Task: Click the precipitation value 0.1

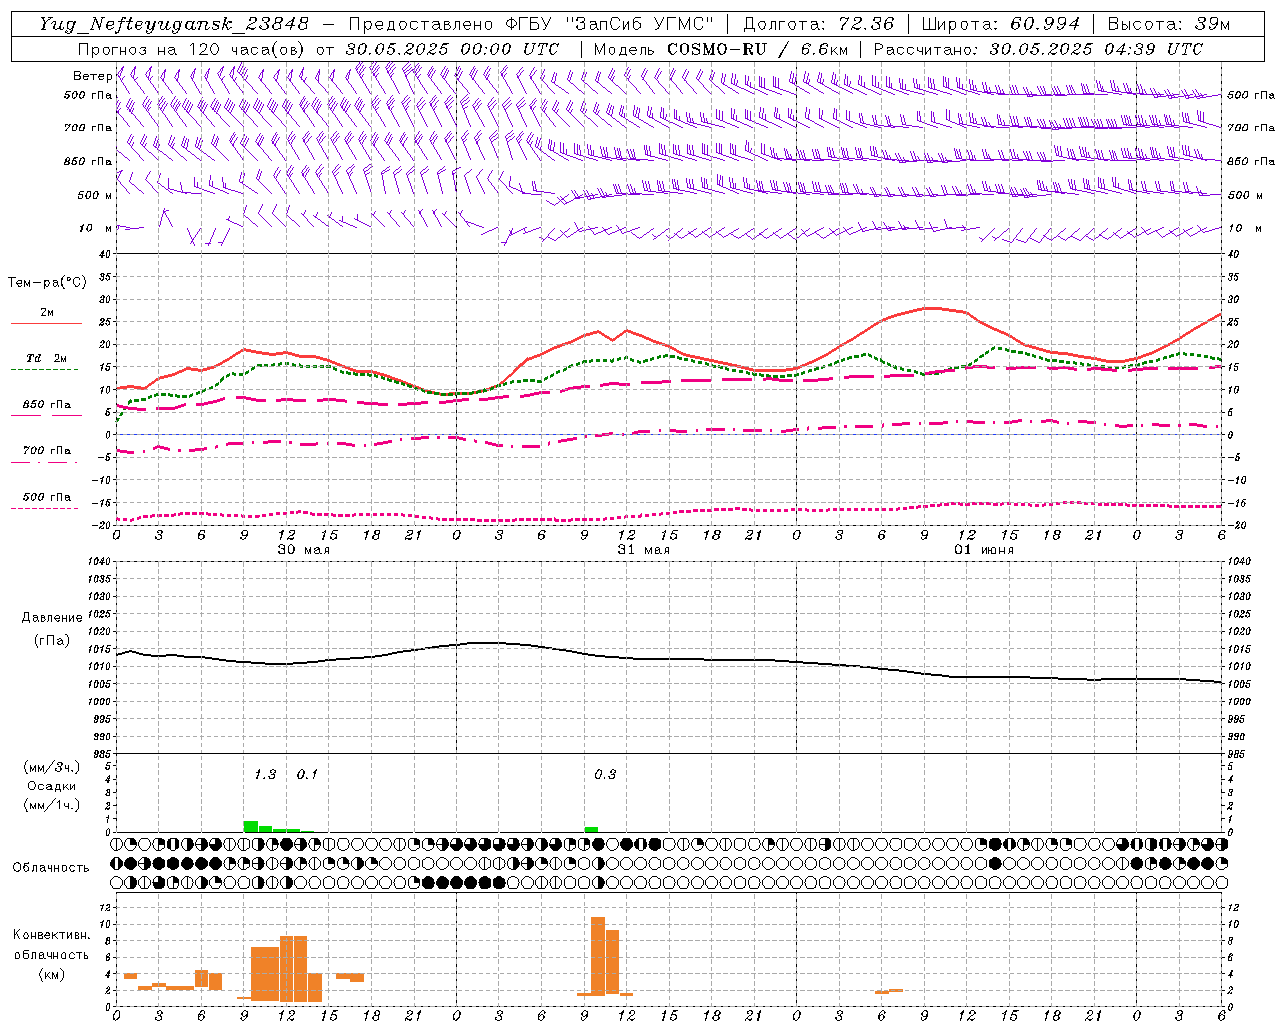Action: coord(307,774)
